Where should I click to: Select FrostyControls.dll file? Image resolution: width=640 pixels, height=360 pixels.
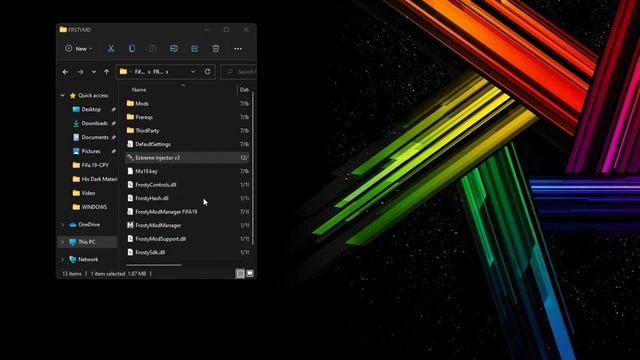[x=156, y=184]
